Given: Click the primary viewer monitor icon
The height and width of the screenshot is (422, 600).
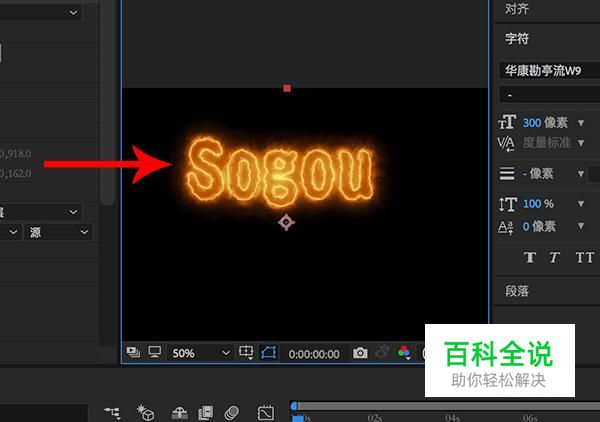Looking at the screenshot, I should (155, 352).
